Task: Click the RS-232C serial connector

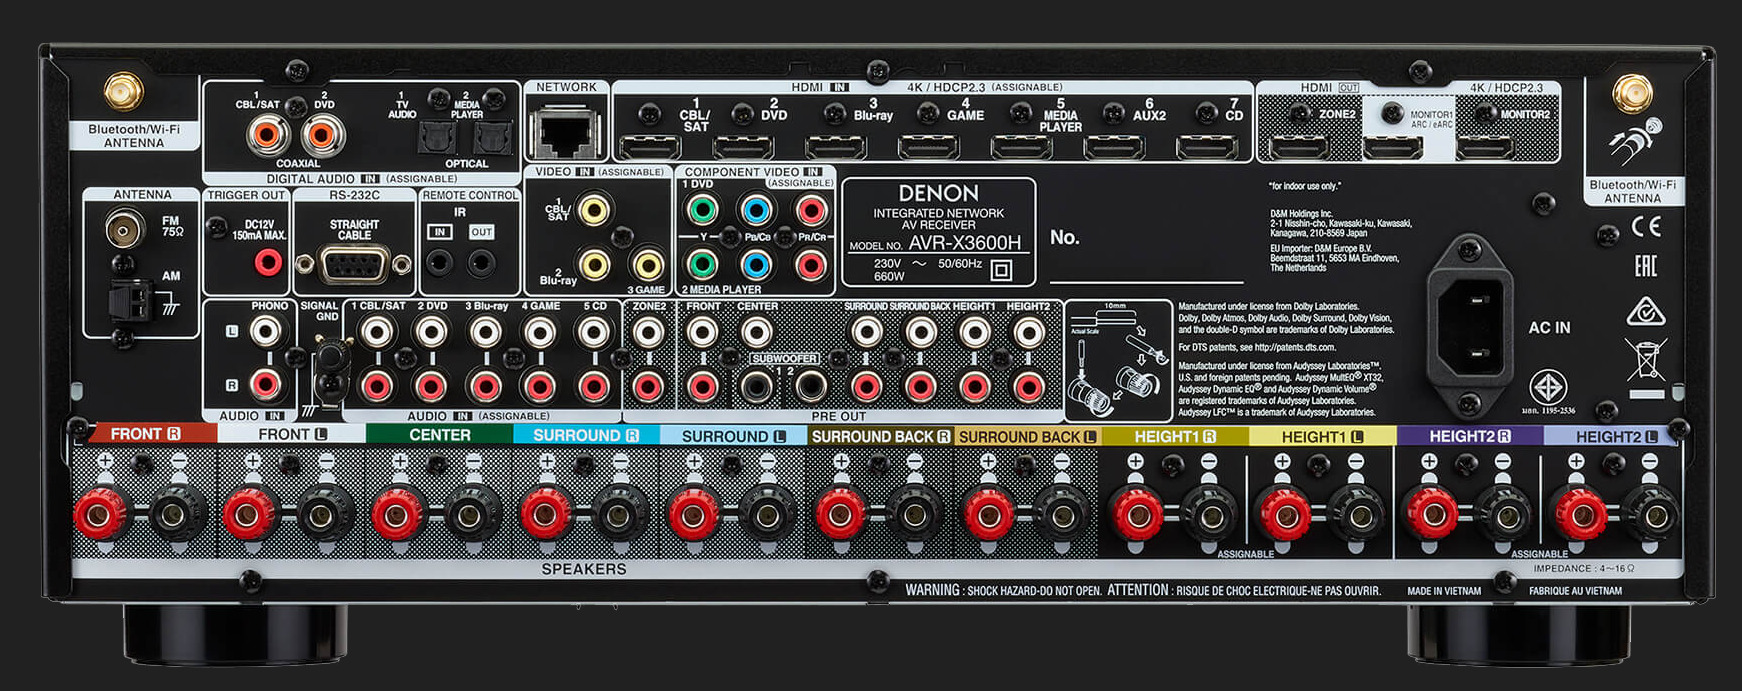Action: 354,265
